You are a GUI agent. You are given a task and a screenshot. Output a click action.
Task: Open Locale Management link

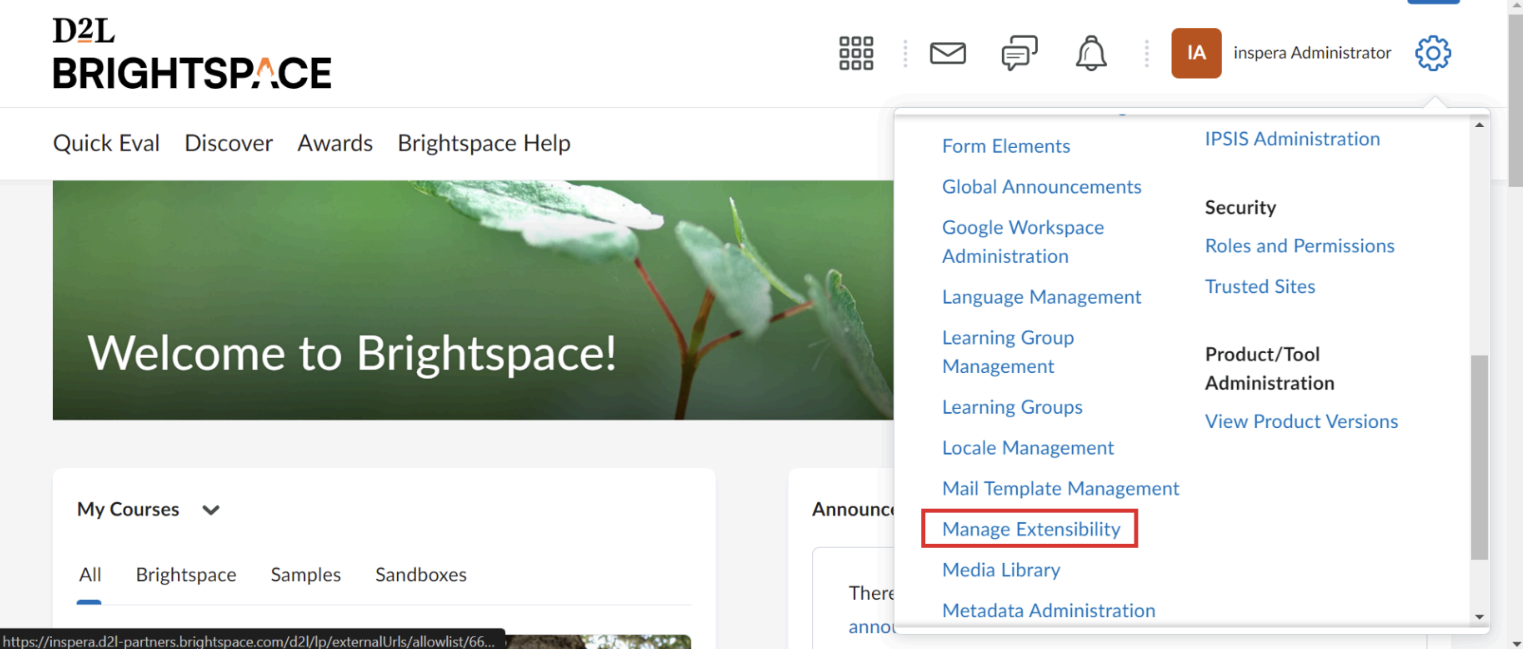point(1028,448)
